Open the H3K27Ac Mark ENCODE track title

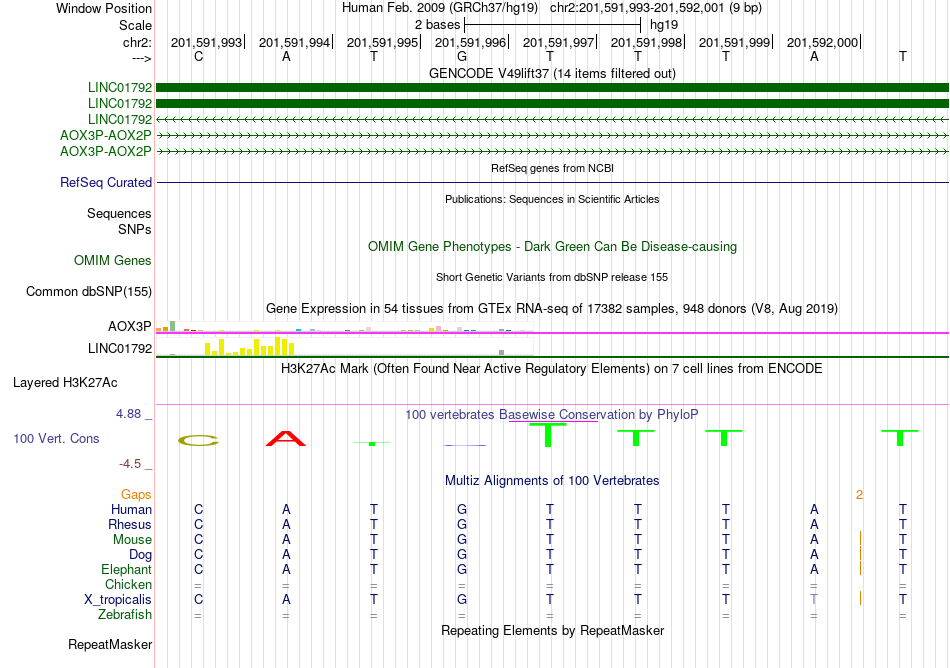coord(552,368)
